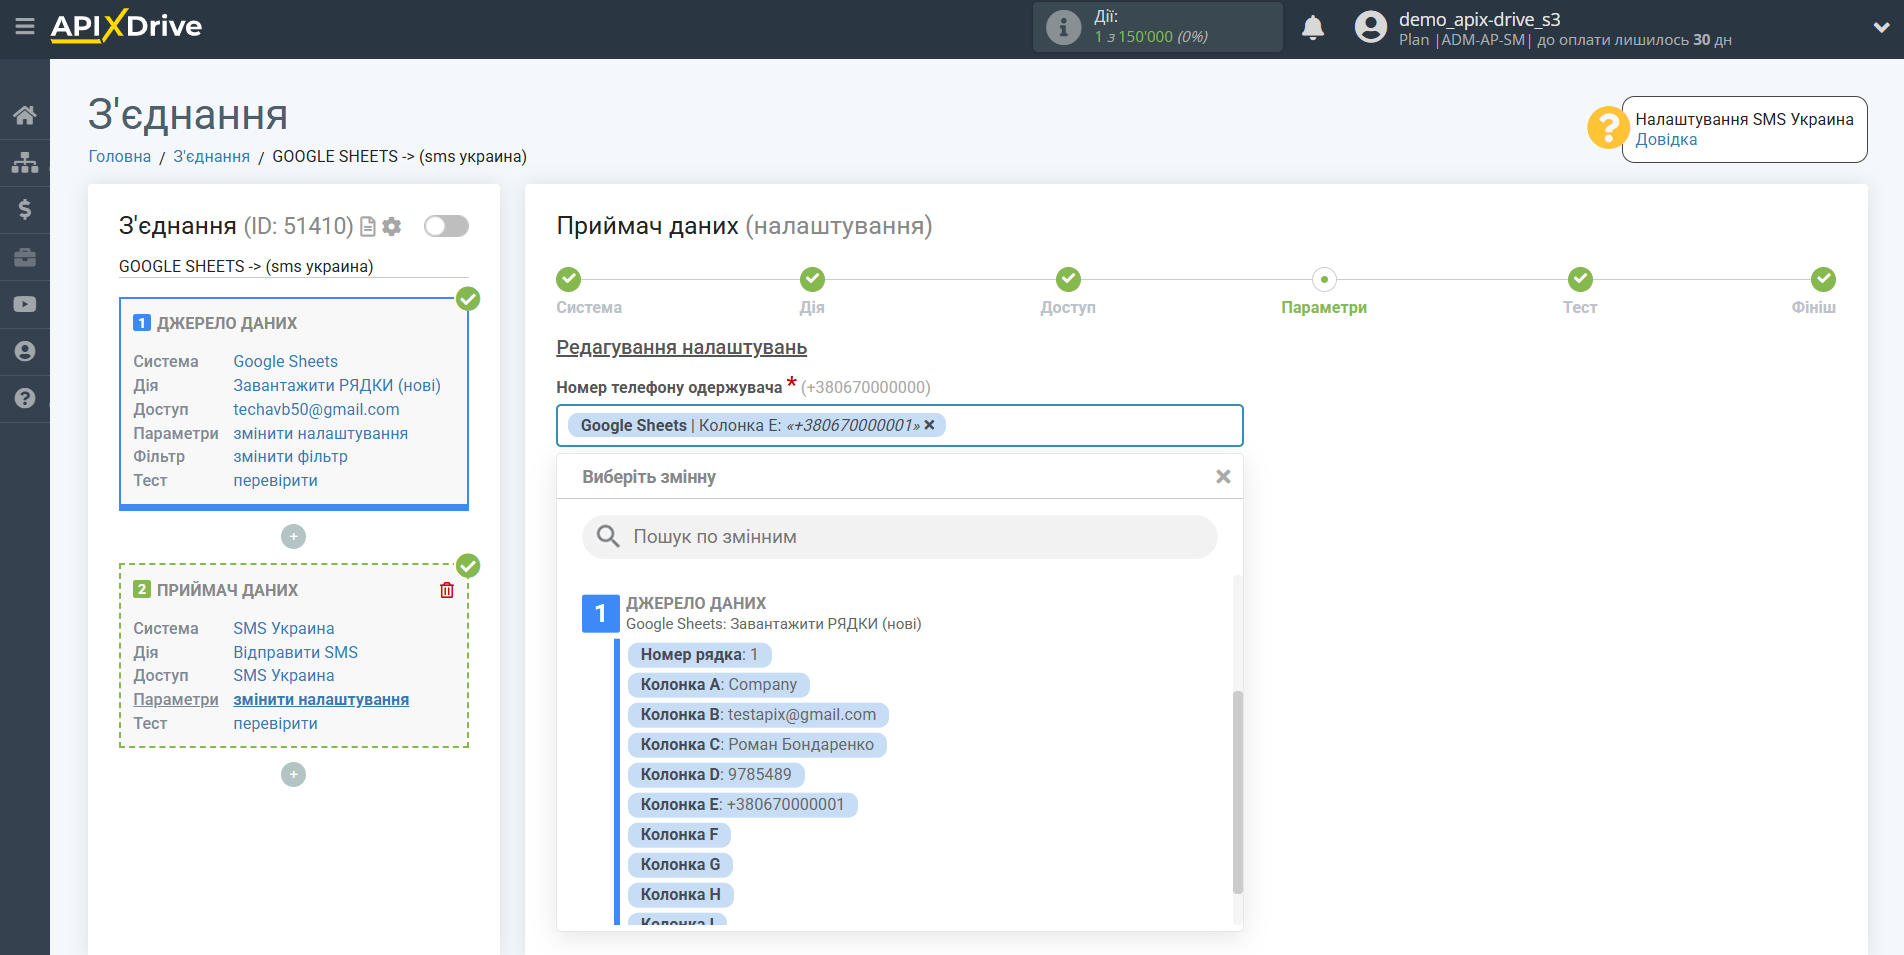The height and width of the screenshot is (955, 1904).
Task: Add step between source and receiver
Action: coord(293,537)
